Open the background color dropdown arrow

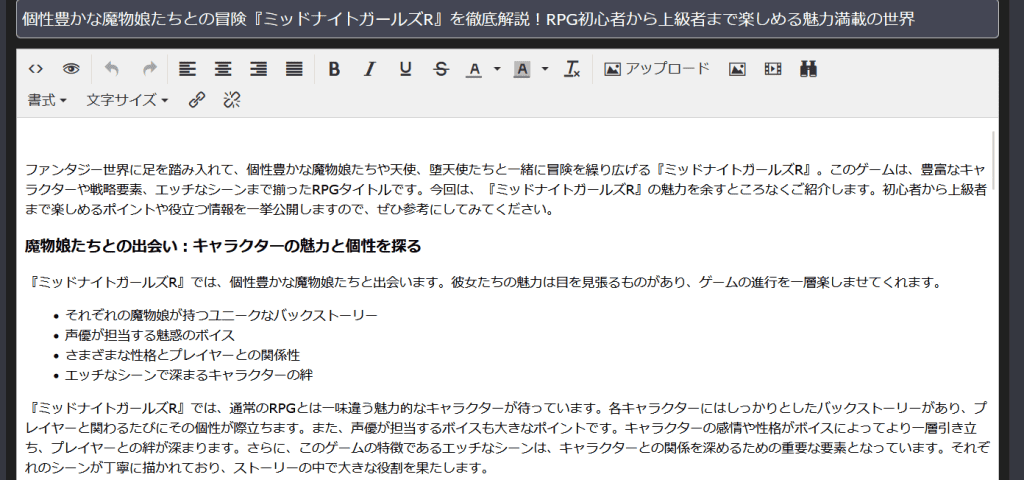(x=545, y=69)
